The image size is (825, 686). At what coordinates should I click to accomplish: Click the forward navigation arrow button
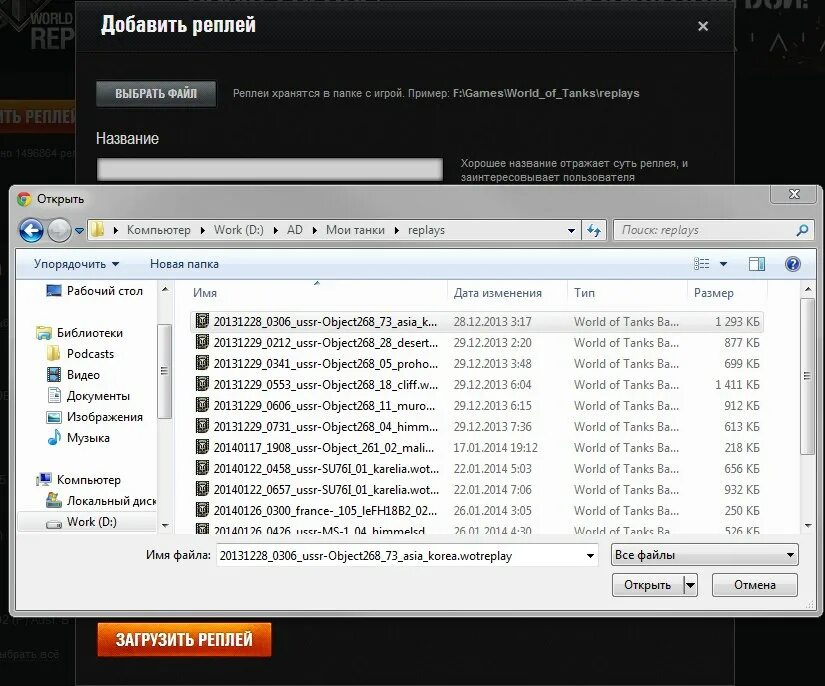pyautogui.click(x=59, y=230)
